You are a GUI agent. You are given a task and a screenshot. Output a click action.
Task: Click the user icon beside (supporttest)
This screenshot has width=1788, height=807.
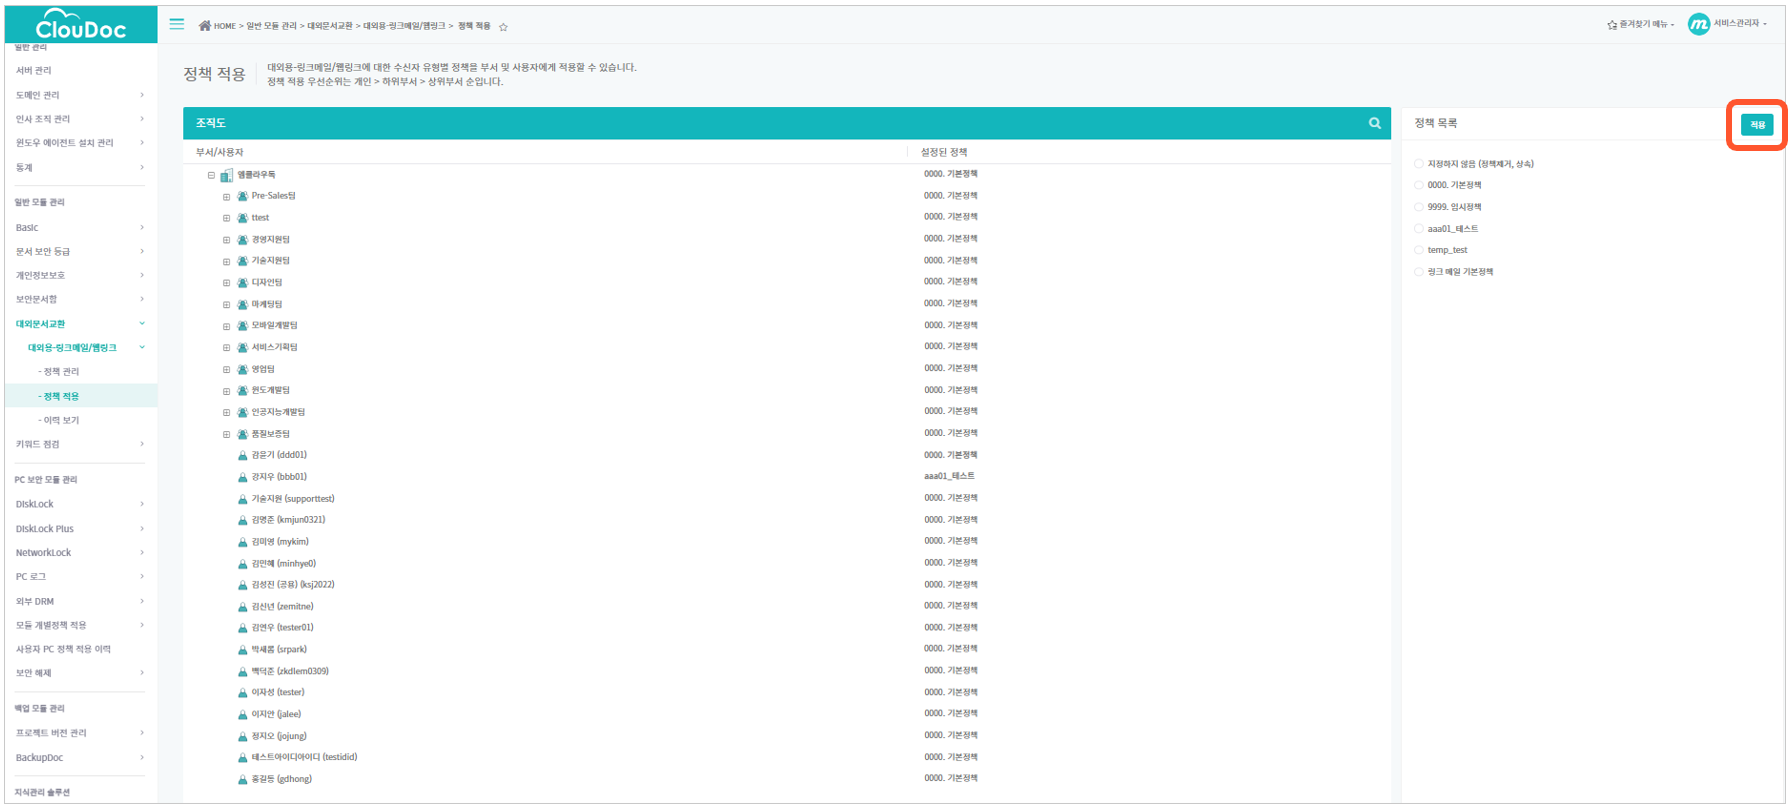pyautogui.click(x=242, y=499)
